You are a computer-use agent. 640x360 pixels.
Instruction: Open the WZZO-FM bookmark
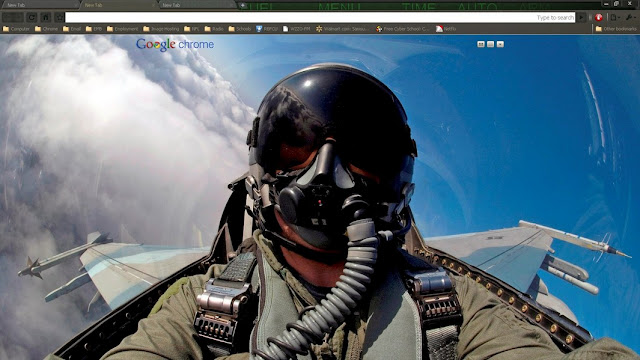point(297,29)
